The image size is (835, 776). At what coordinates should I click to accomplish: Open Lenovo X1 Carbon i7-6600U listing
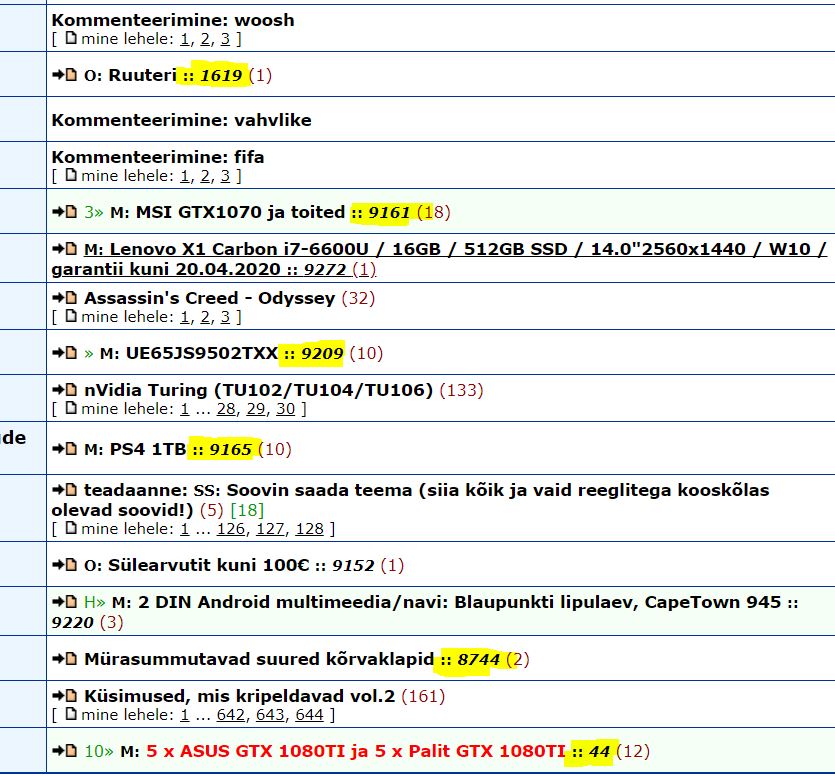tap(440, 259)
